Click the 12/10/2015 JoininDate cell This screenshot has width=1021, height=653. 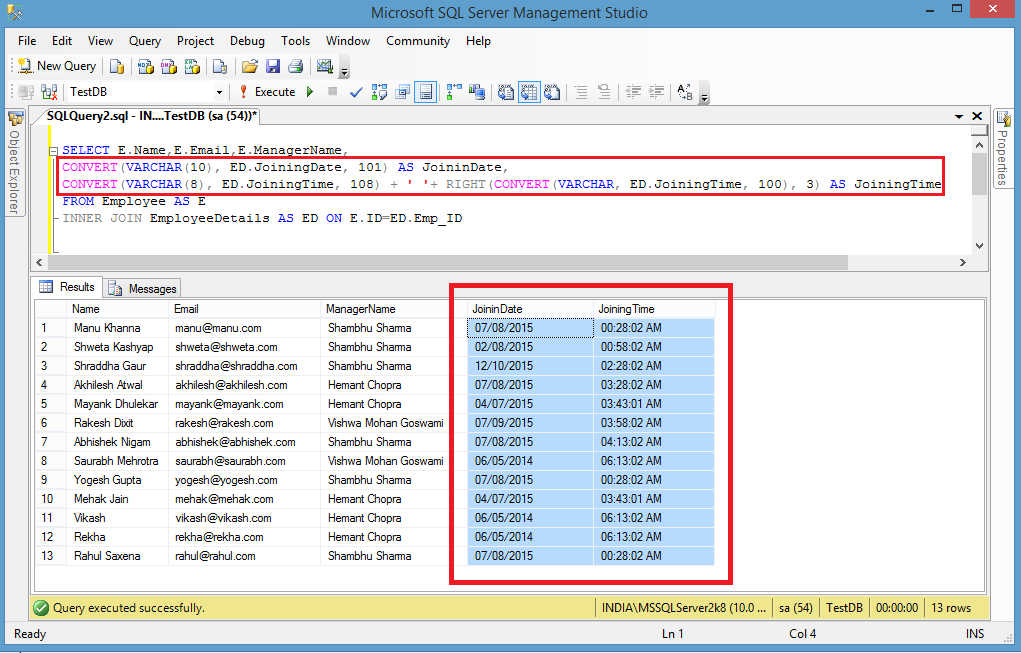click(x=531, y=366)
